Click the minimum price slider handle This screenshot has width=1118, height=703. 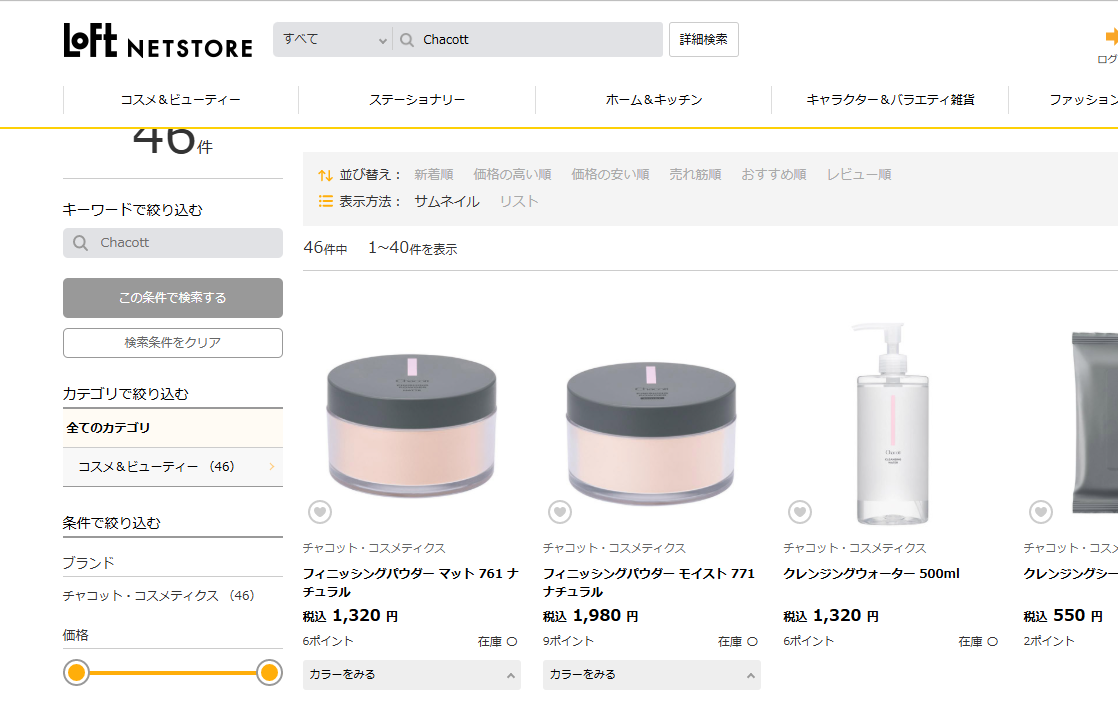tap(76, 672)
